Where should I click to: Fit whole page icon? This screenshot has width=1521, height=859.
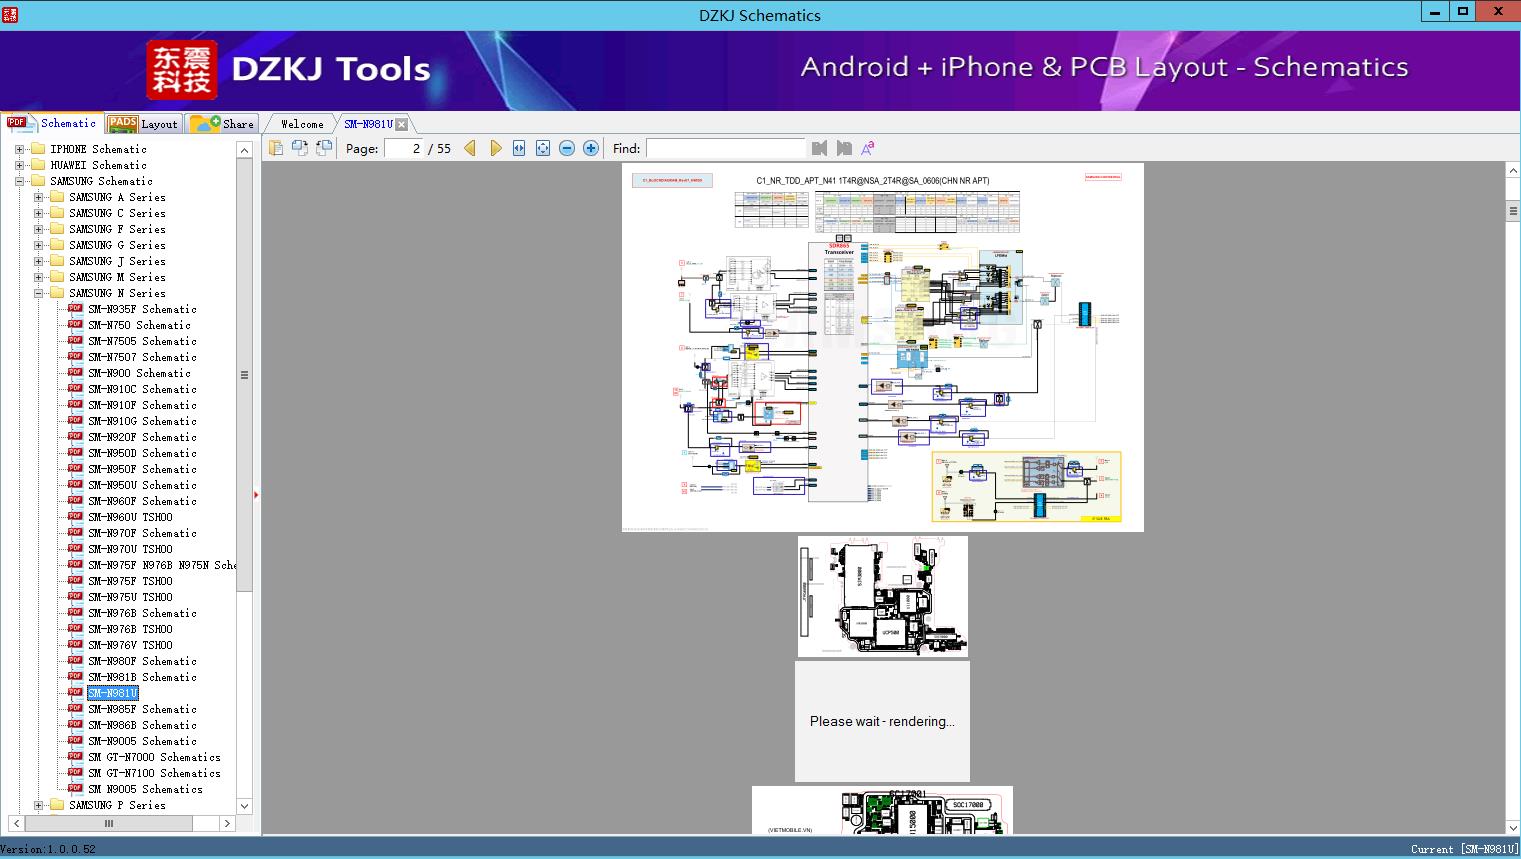(543, 148)
